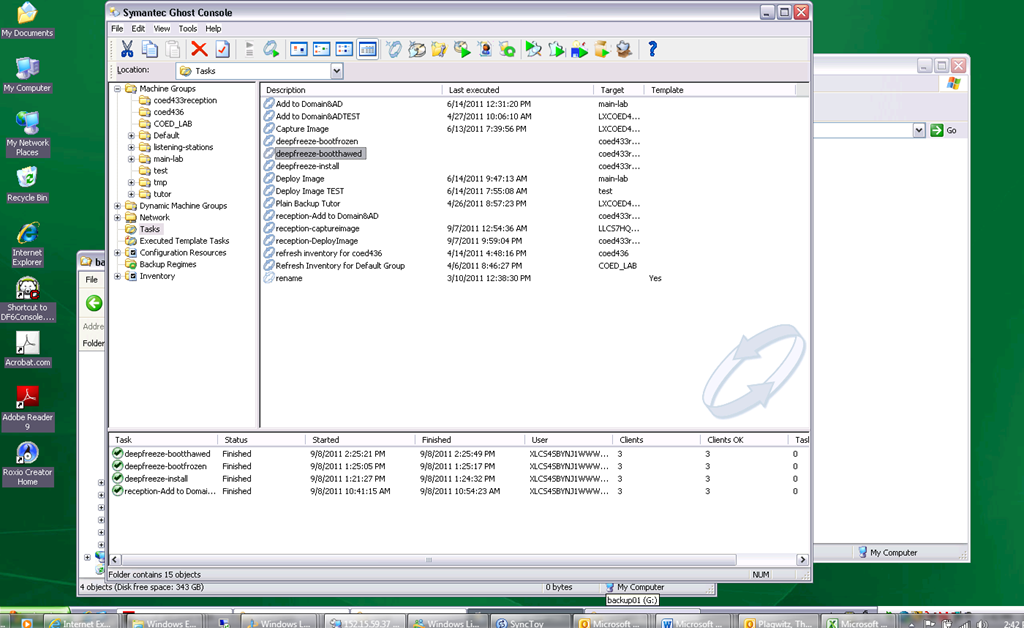Open the Tools menu
Screen dimensions: 1024x628
click(188, 29)
